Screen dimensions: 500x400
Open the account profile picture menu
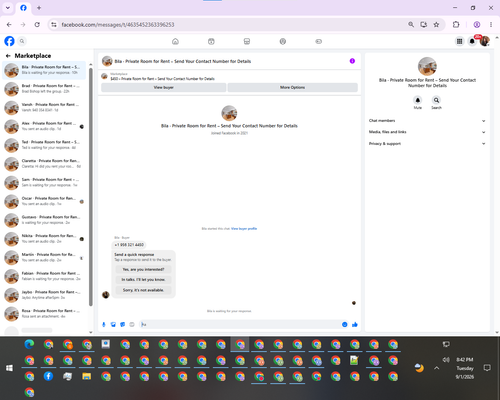[x=485, y=41]
